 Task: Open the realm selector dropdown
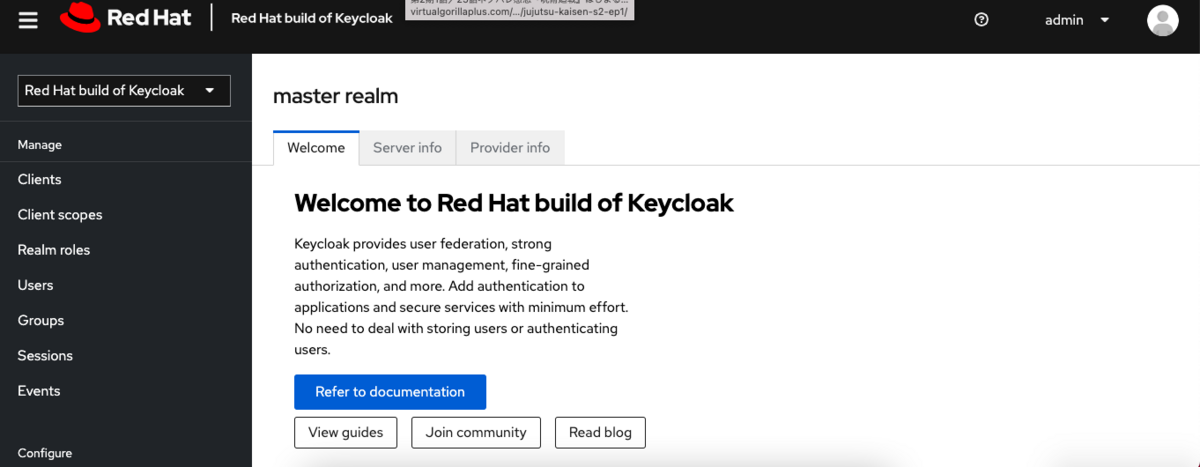[x=124, y=90]
